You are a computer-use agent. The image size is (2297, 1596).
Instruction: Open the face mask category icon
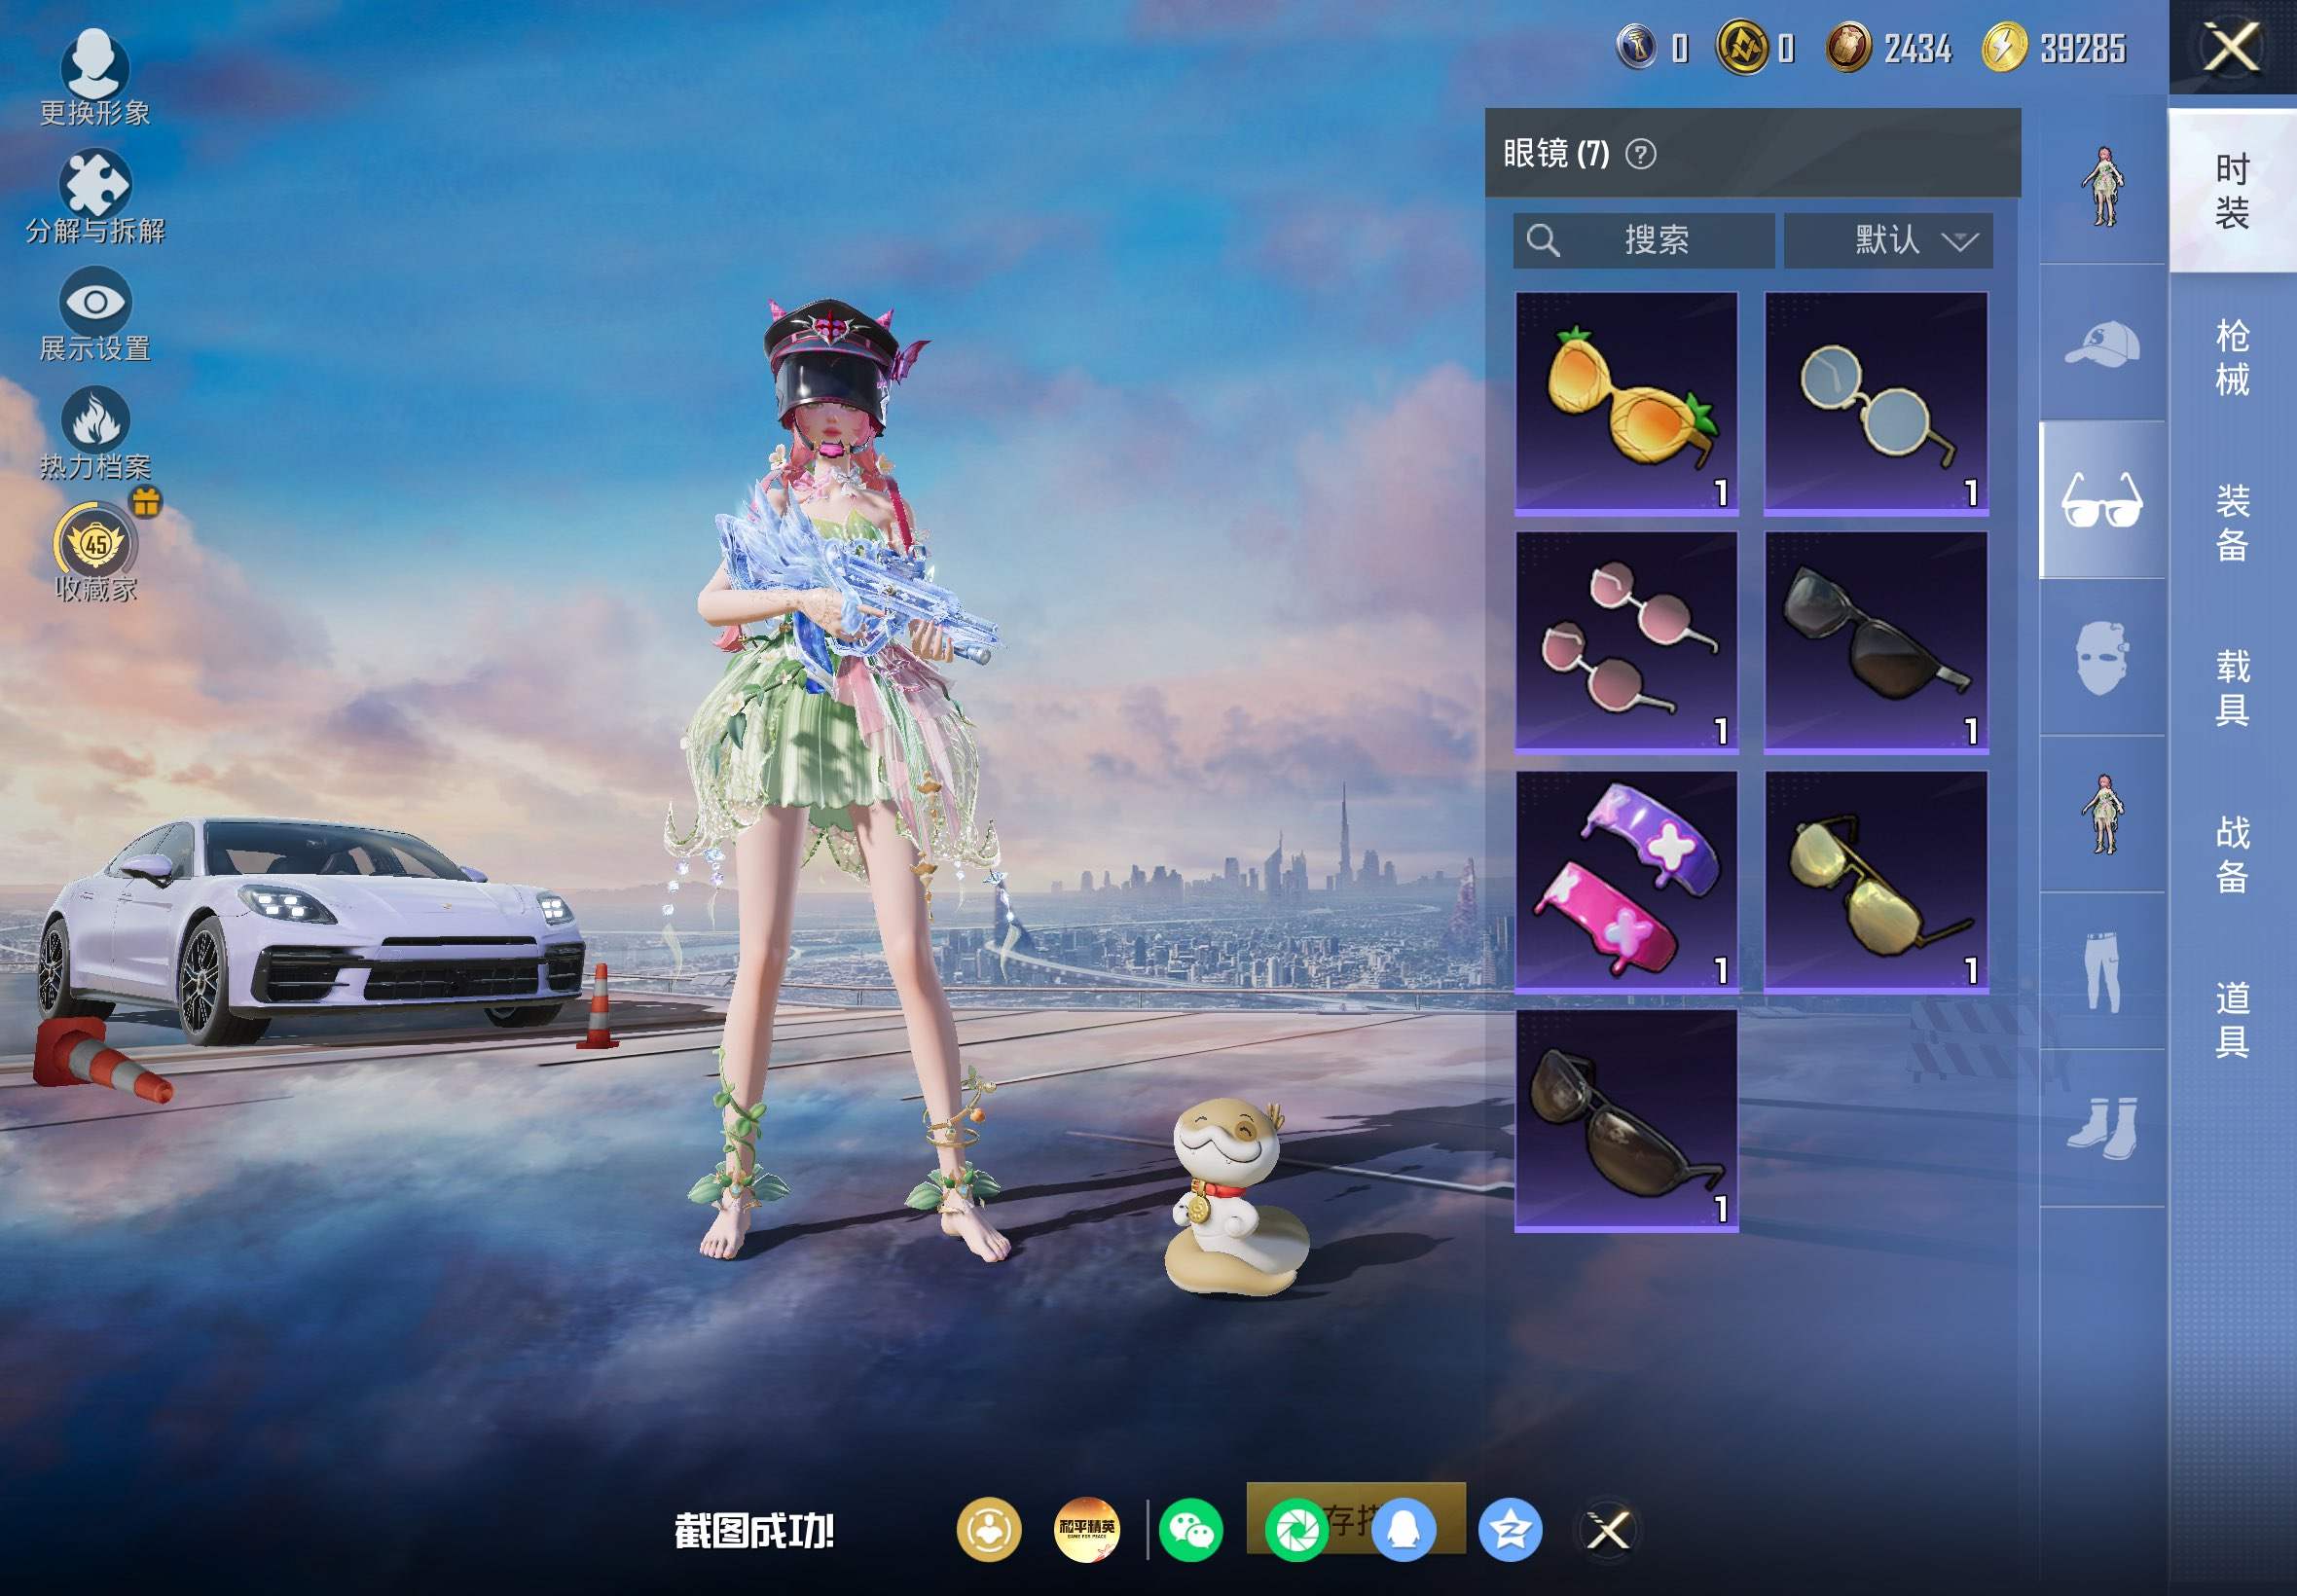pos(2103,658)
